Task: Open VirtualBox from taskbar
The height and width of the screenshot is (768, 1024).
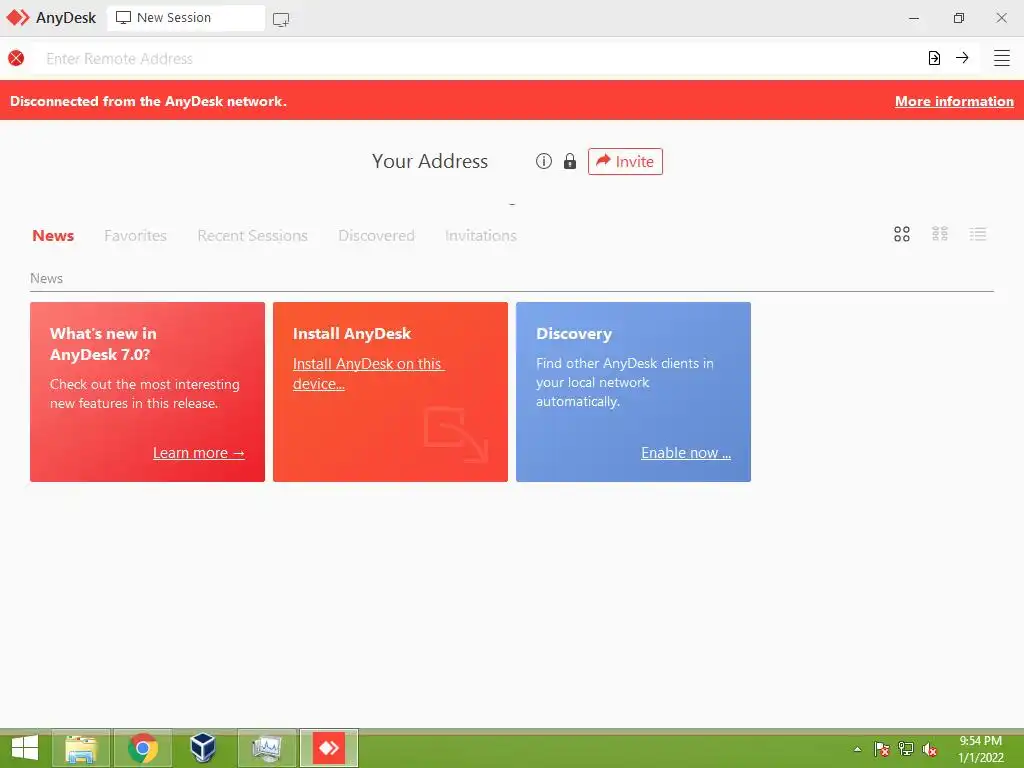Action: point(203,748)
